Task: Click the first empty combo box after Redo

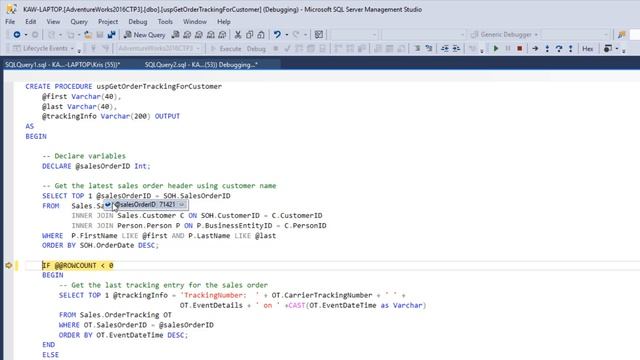Action: click(355, 35)
